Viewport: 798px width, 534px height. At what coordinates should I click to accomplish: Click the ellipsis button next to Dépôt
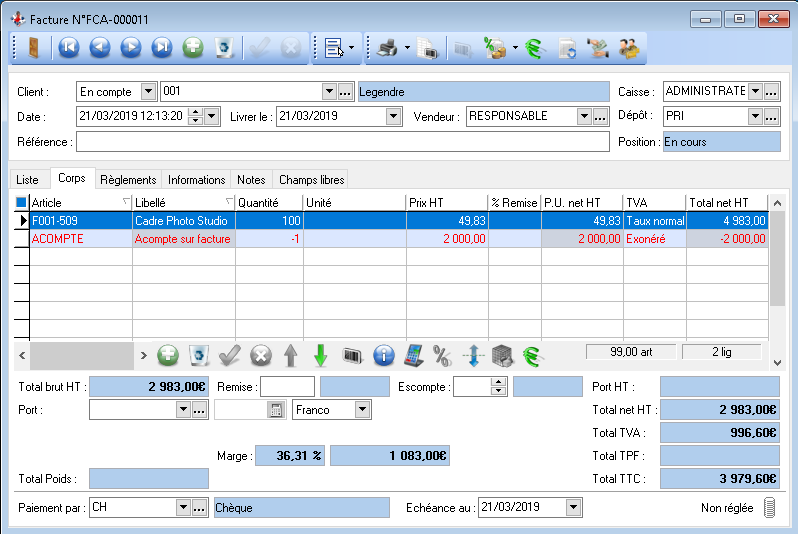coord(772,116)
